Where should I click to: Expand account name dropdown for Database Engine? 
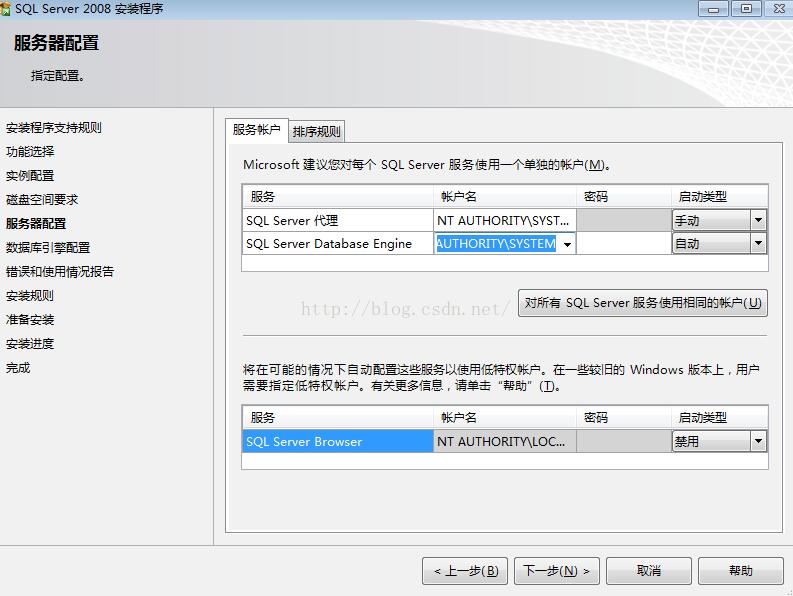pos(567,244)
